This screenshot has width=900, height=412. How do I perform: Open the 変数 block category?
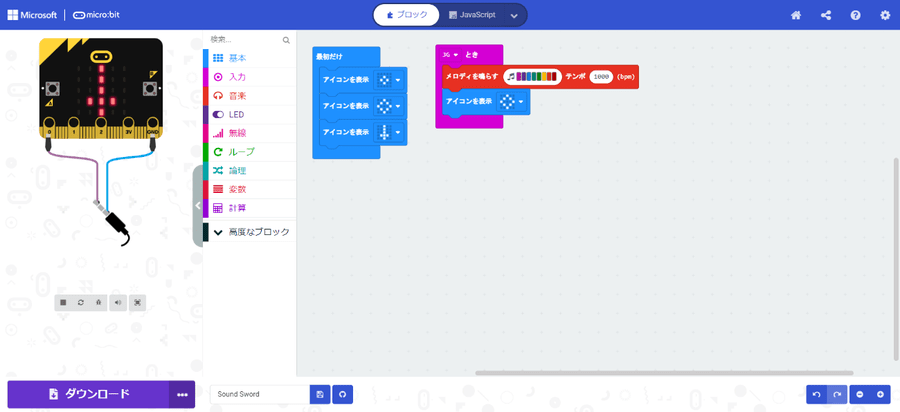pos(250,189)
